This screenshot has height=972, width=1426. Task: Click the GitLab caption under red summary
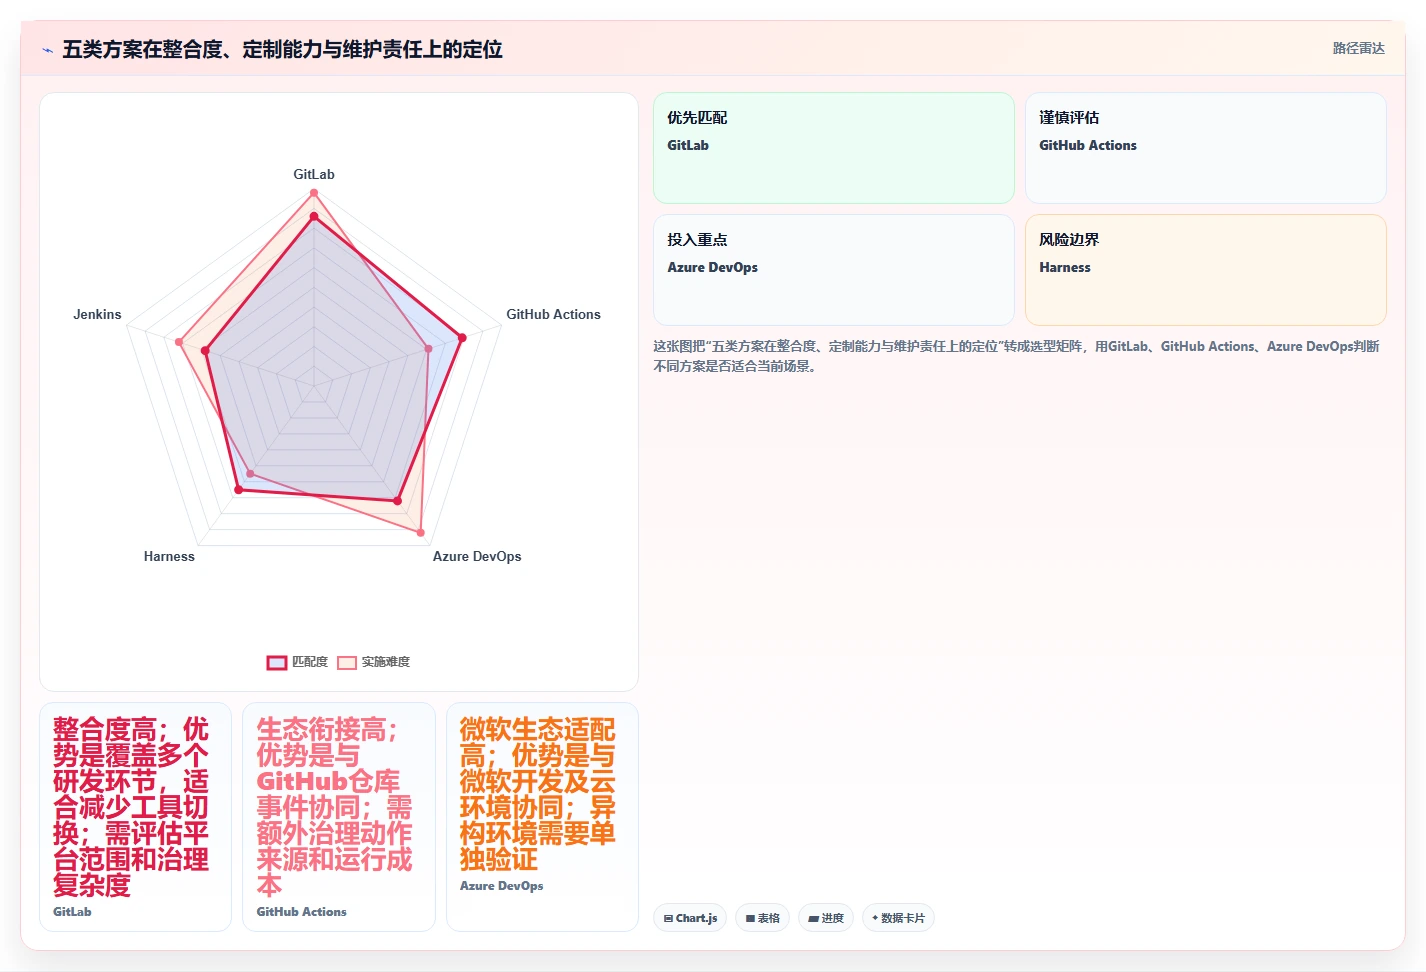[72, 912]
